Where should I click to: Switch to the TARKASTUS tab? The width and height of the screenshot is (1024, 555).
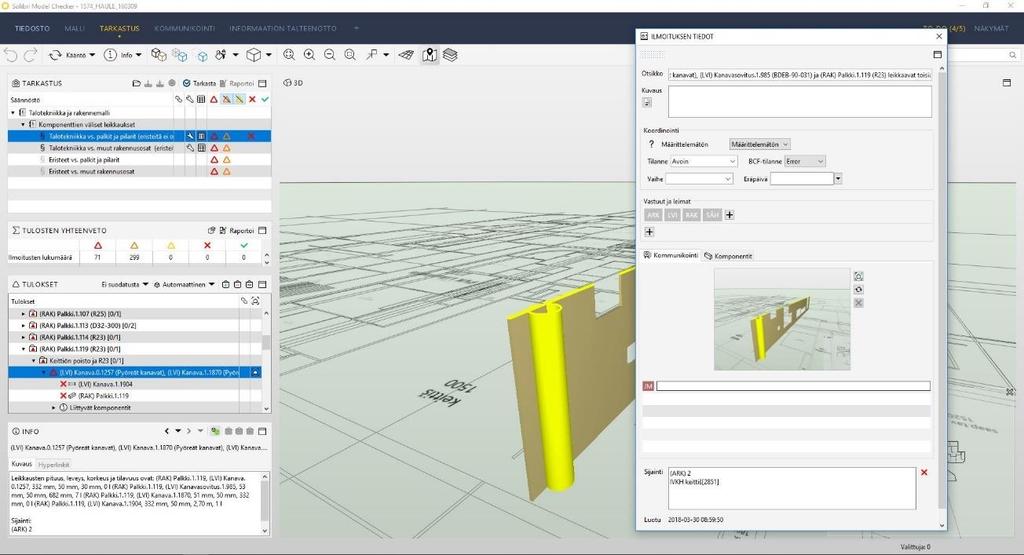pyautogui.click(x=120, y=28)
